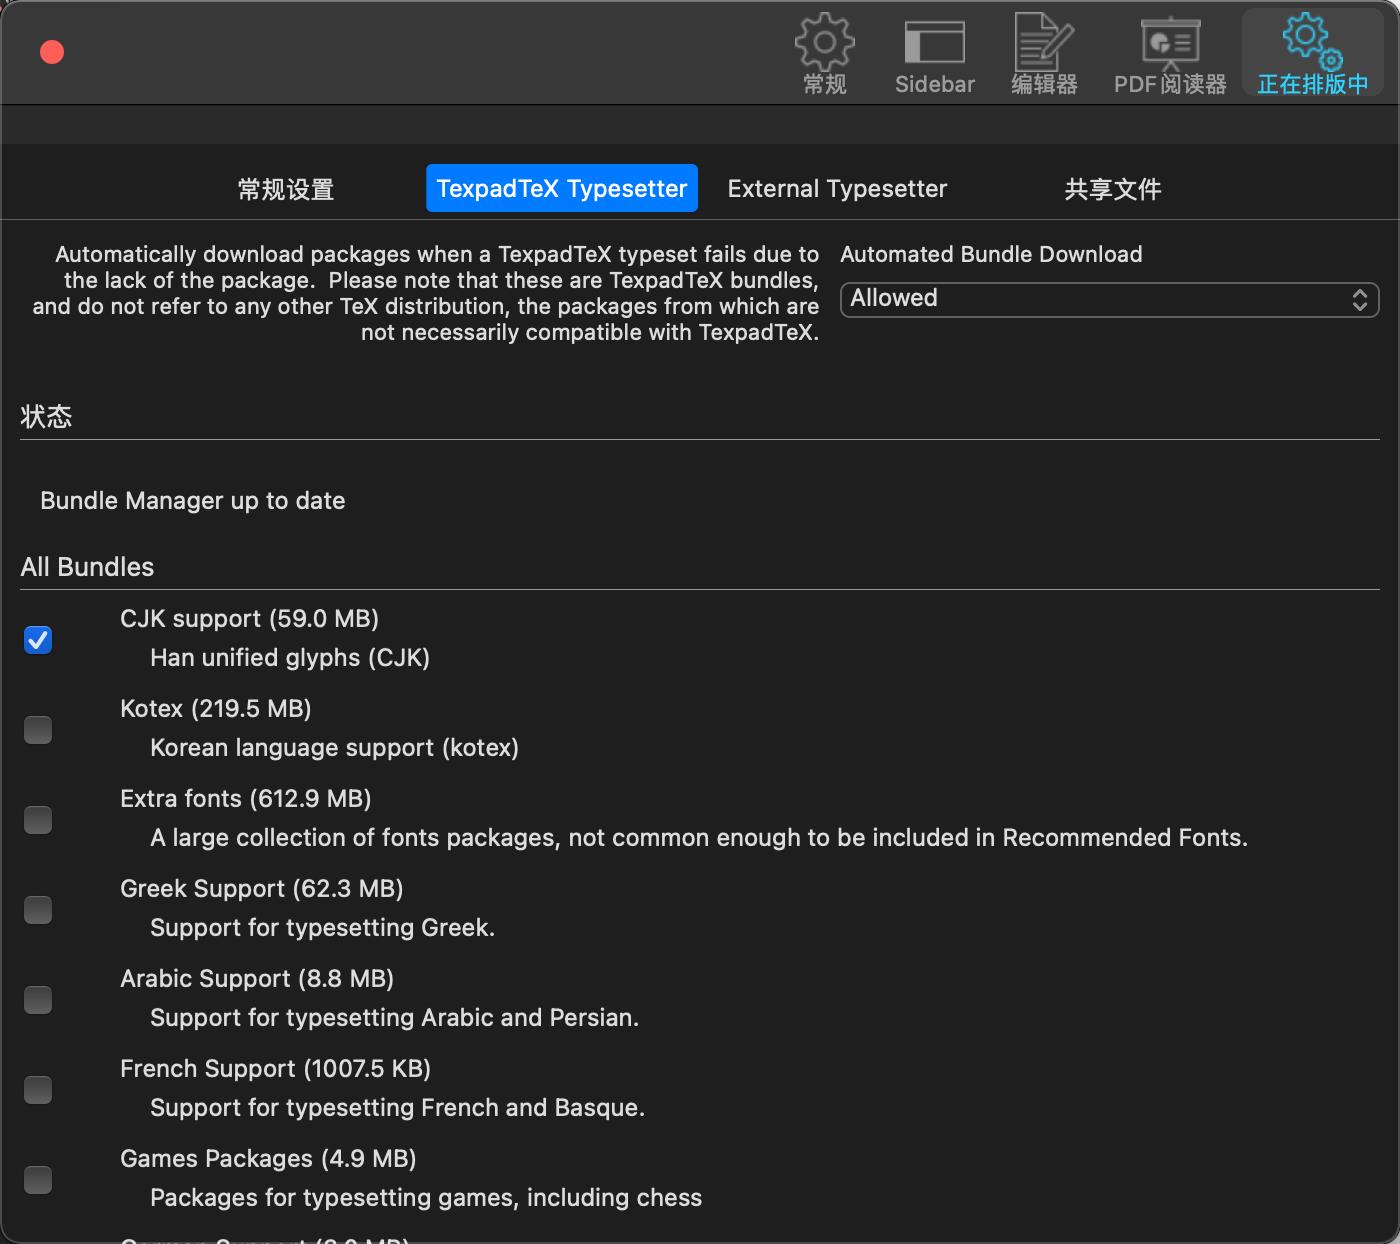
Task: Enable the Arabic Support bundle checkbox
Action: pyautogui.click(x=38, y=999)
